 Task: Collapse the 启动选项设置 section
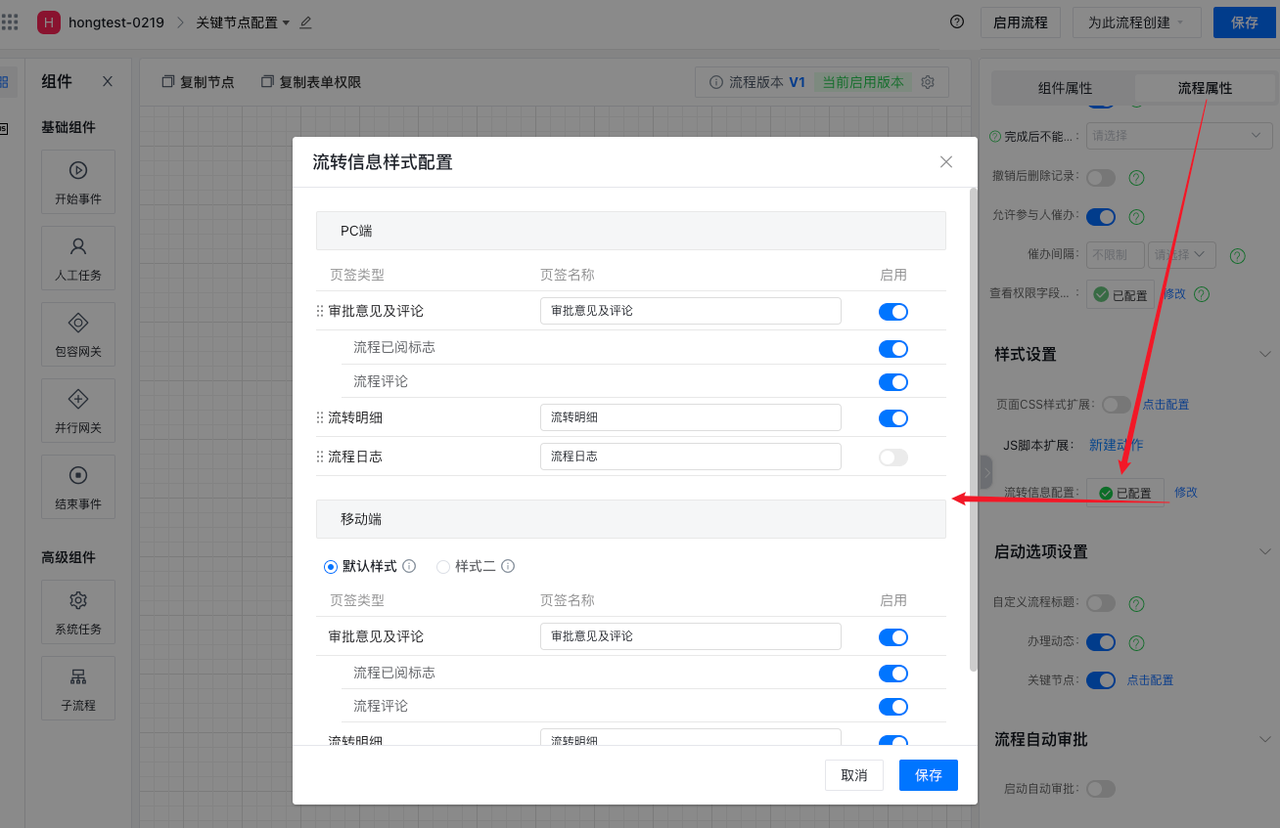click(x=1264, y=552)
